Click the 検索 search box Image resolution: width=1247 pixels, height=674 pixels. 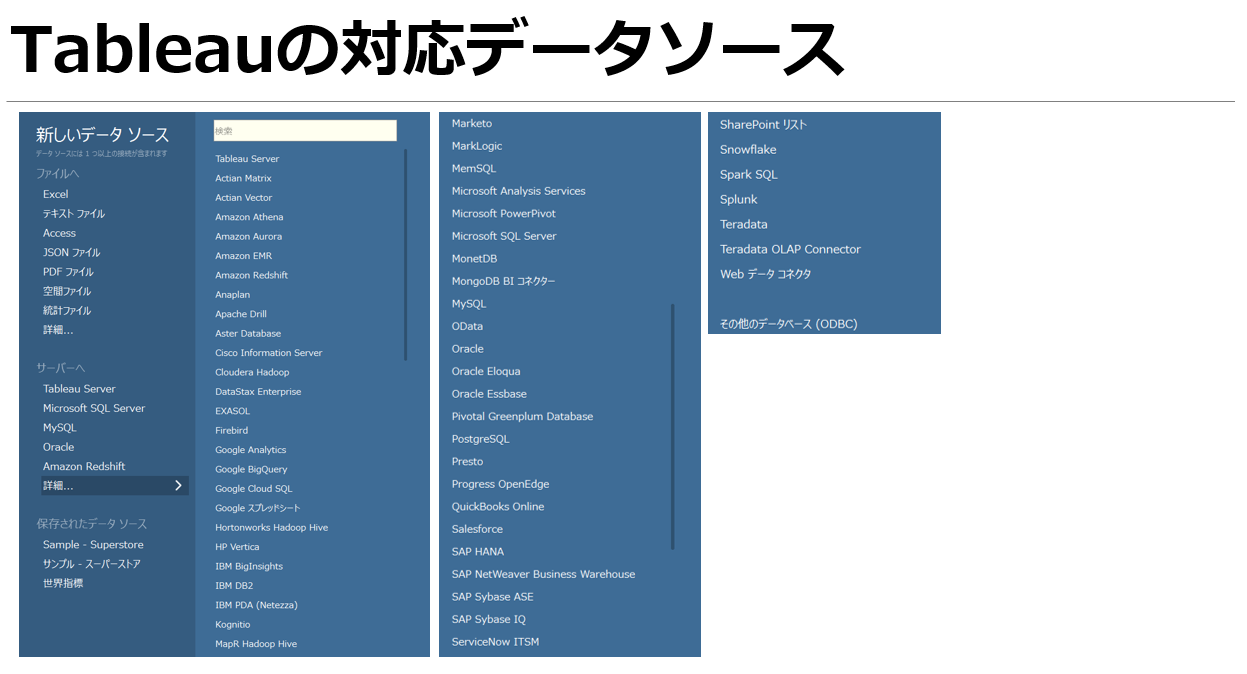(x=305, y=131)
